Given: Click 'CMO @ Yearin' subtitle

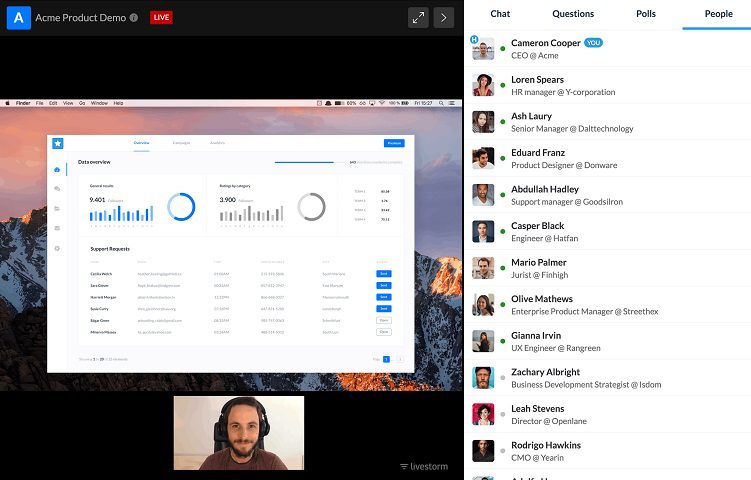Looking at the screenshot, I should click(537, 457).
